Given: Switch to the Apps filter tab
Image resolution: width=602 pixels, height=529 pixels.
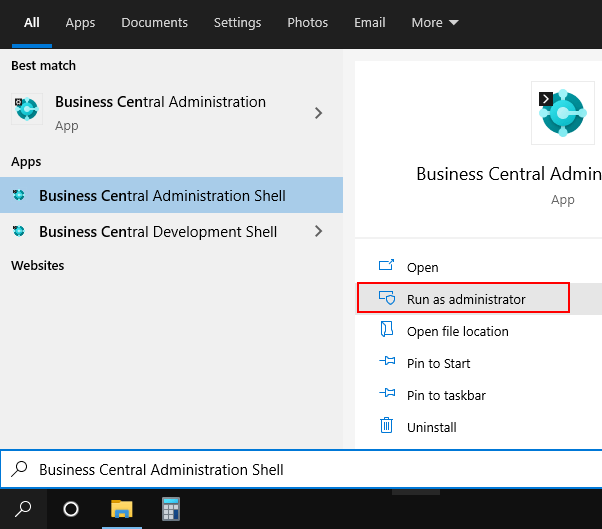Looking at the screenshot, I should coord(80,22).
